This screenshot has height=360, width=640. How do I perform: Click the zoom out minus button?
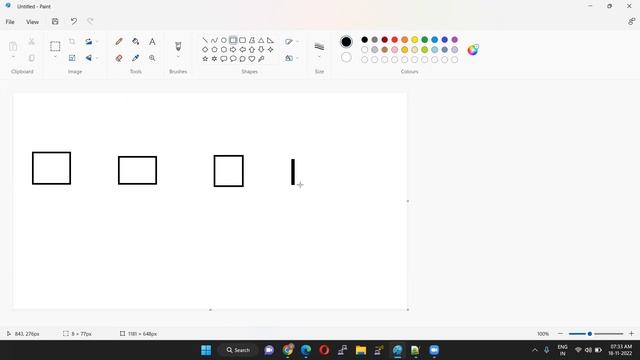[x=560, y=334]
